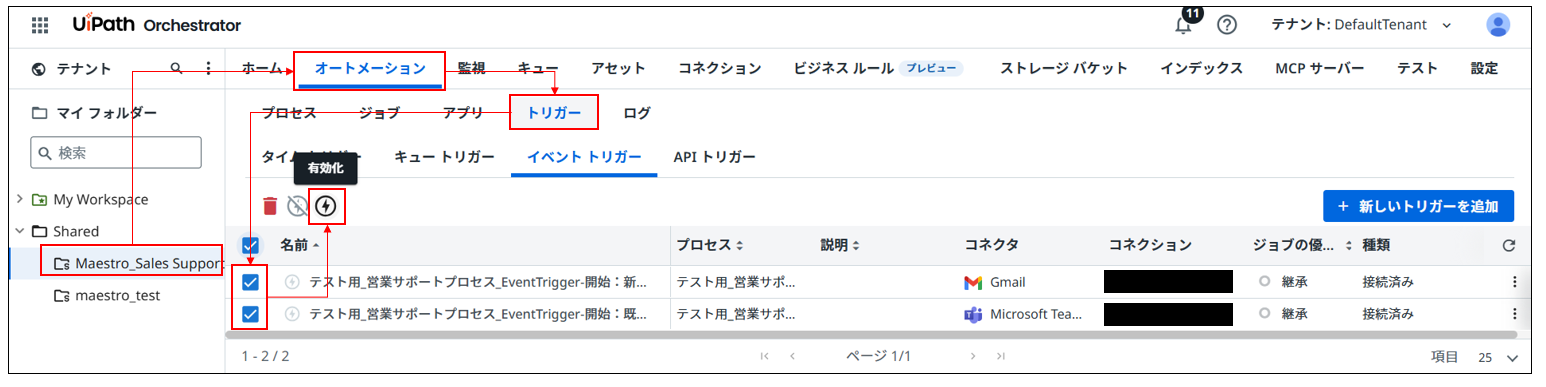
Task: Open the ストレージ バケット tab
Action: pyautogui.click(x=1064, y=68)
